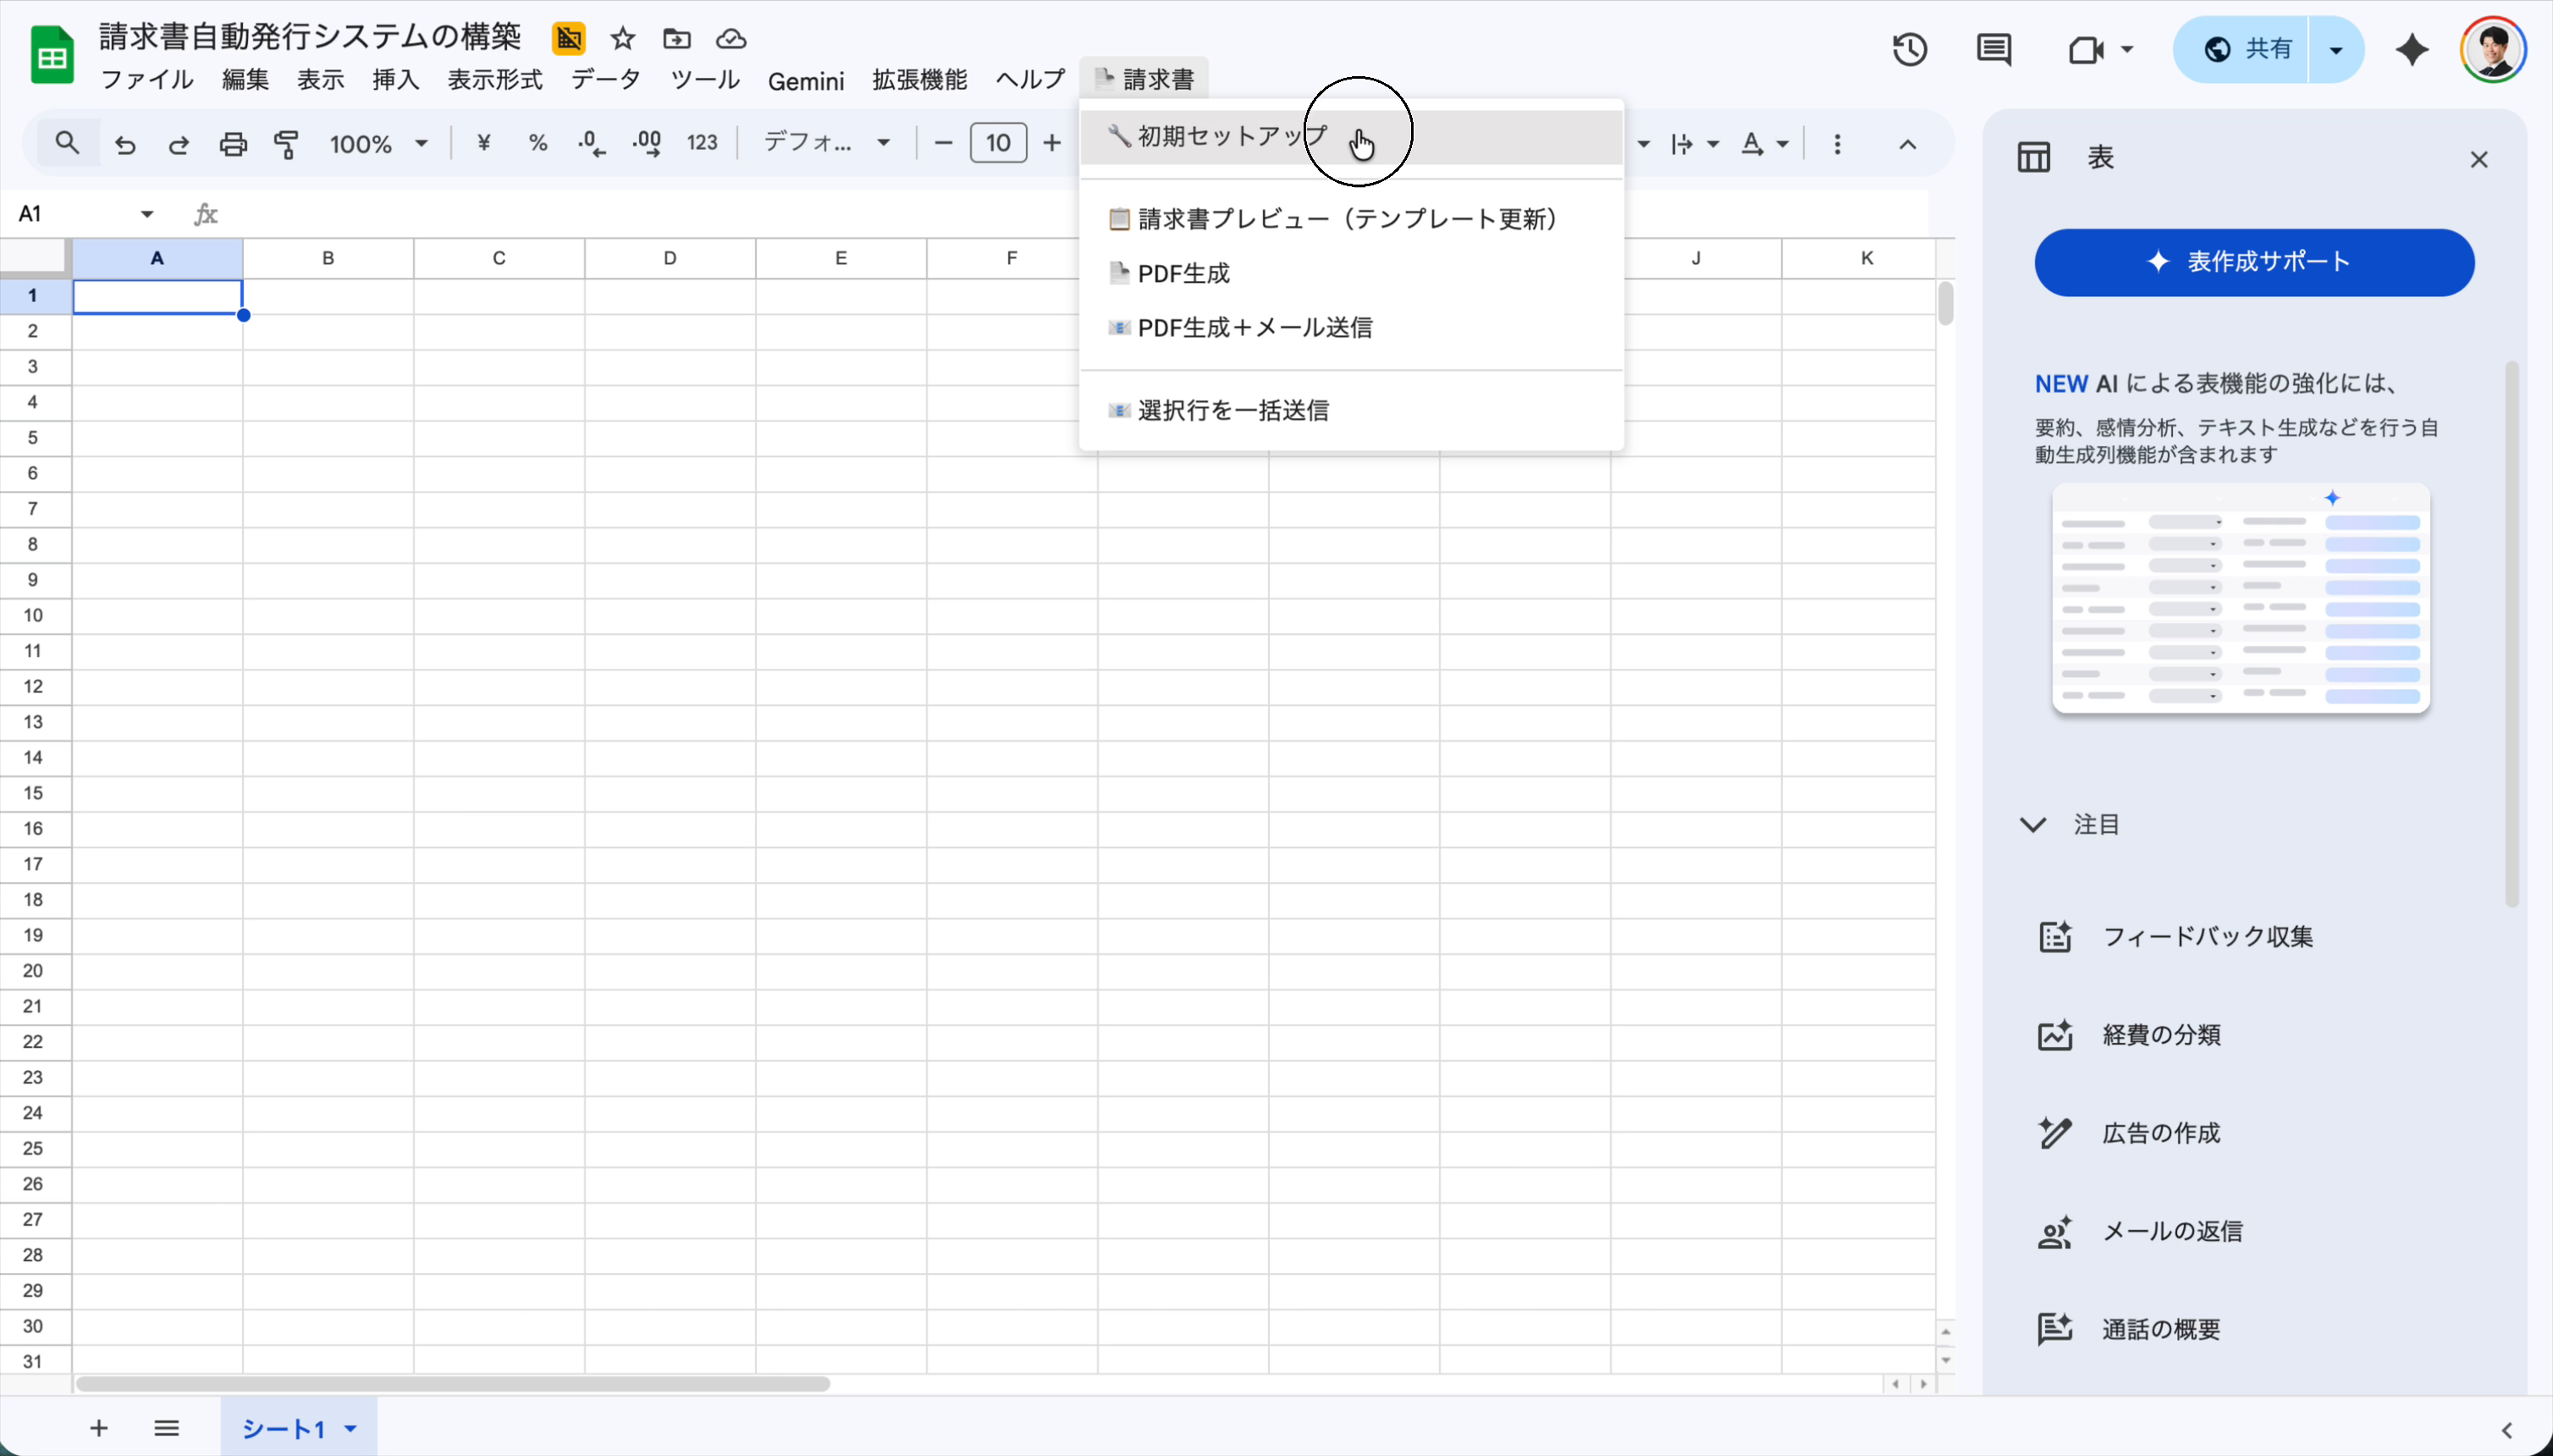Viewport: 2553px width, 1456px height.
Task: Move spreadsheet to a folder
Action: (x=676, y=38)
